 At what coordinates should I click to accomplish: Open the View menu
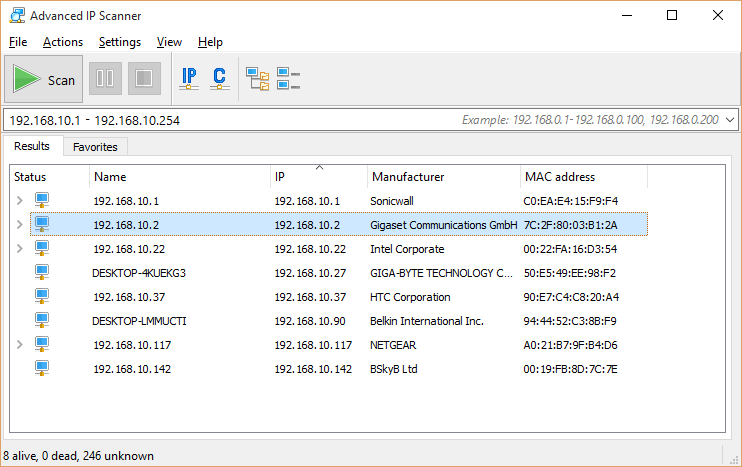[169, 42]
